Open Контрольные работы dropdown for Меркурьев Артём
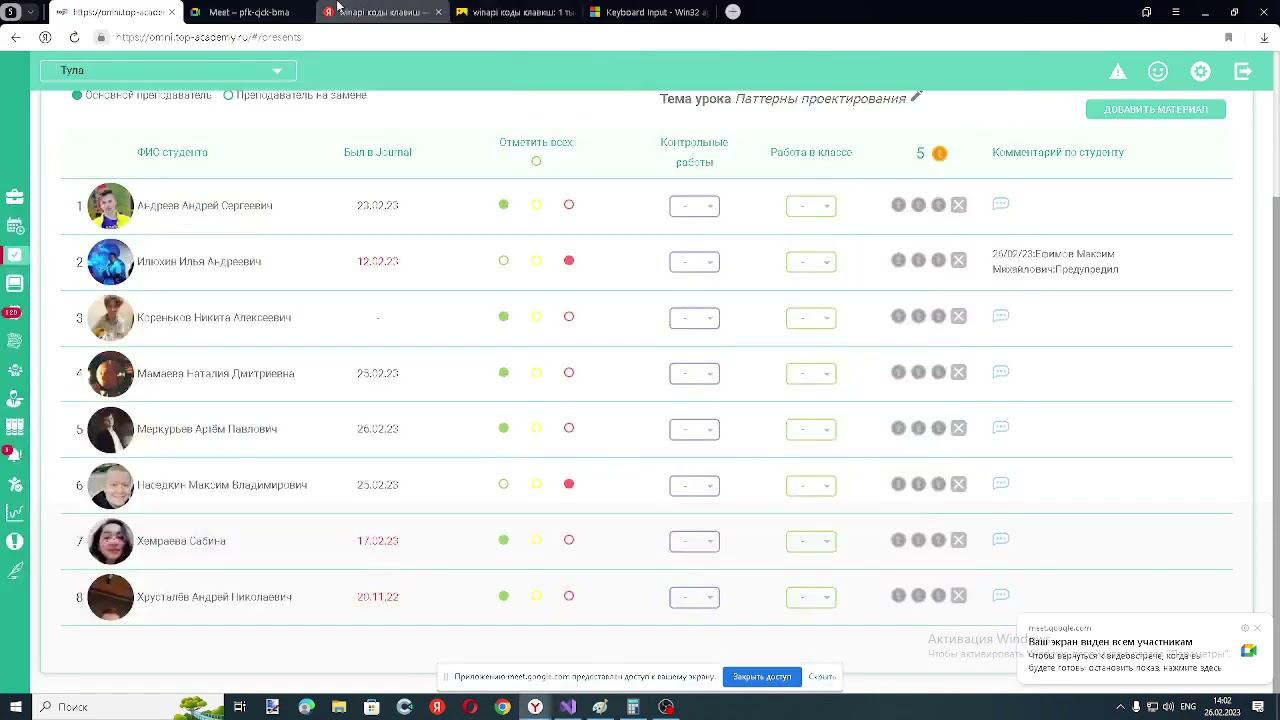 (694, 429)
